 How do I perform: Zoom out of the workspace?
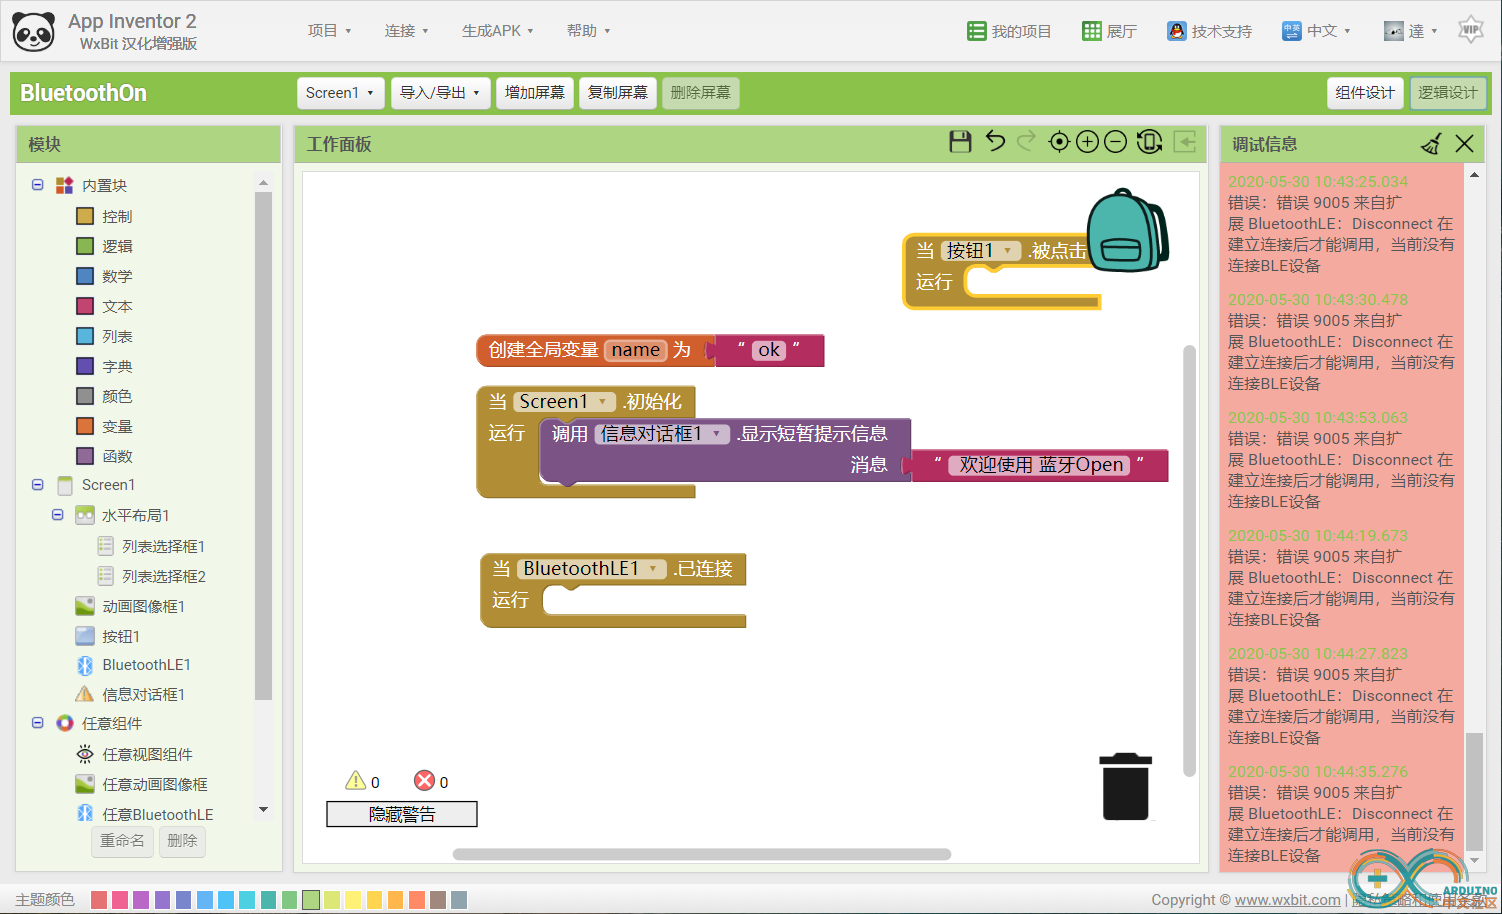tap(1116, 142)
